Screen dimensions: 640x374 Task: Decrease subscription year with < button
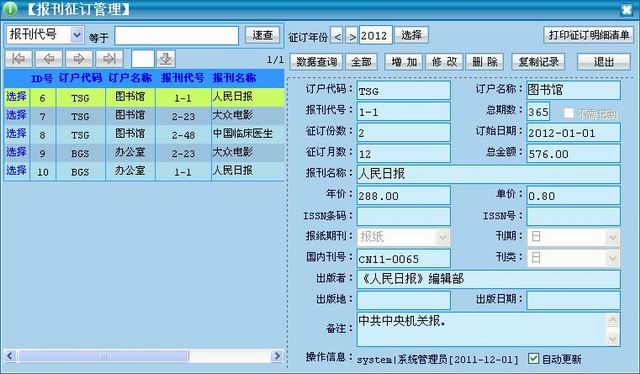337,36
